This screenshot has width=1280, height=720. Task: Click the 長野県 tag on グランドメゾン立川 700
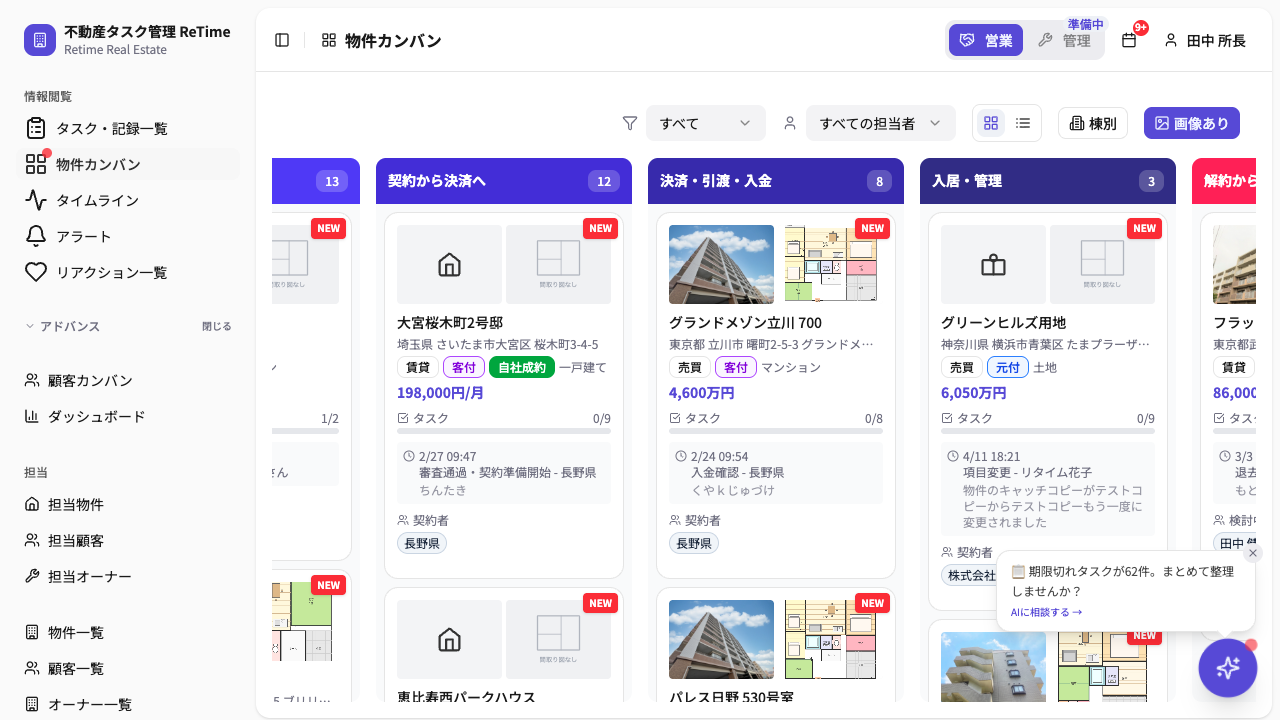tap(694, 543)
